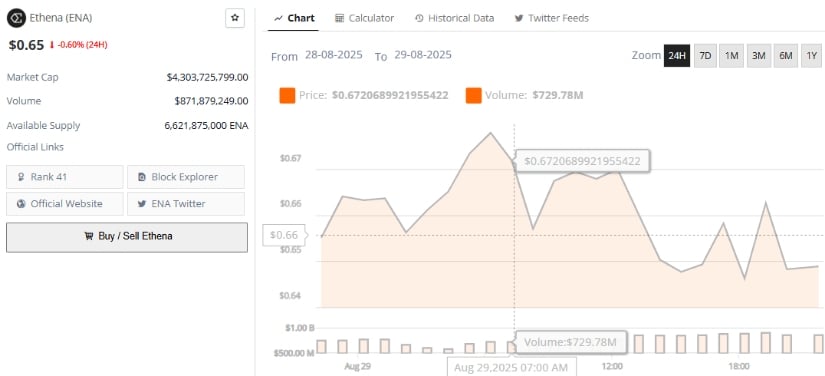Select the 24H zoom range
This screenshot has width=825, height=376.
click(x=677, y=56)
